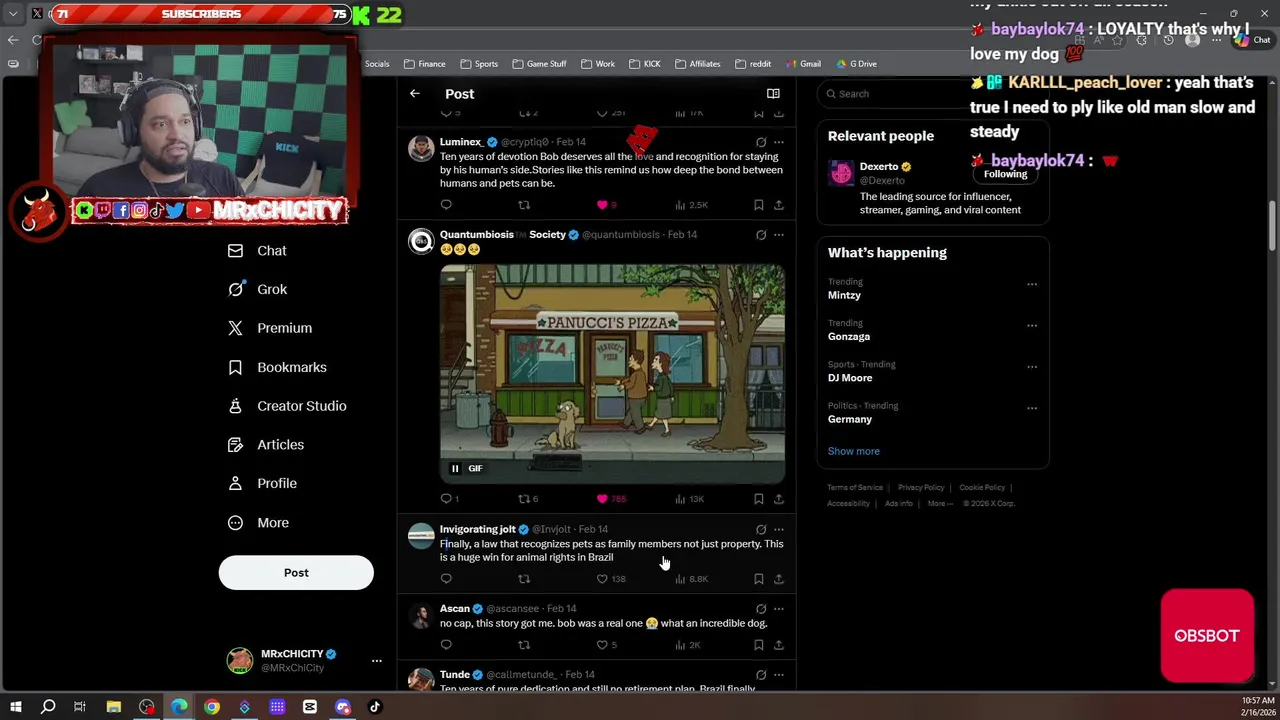The height and width of the screenshot is (720, 1280).
Task: Open Premium in the X sidebar
Action: tap(269, 328)
